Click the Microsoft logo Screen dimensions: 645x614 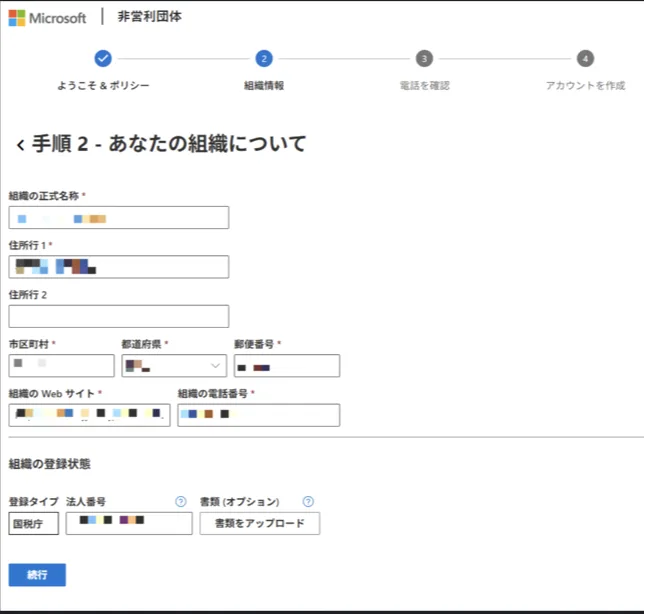point(47,18)
